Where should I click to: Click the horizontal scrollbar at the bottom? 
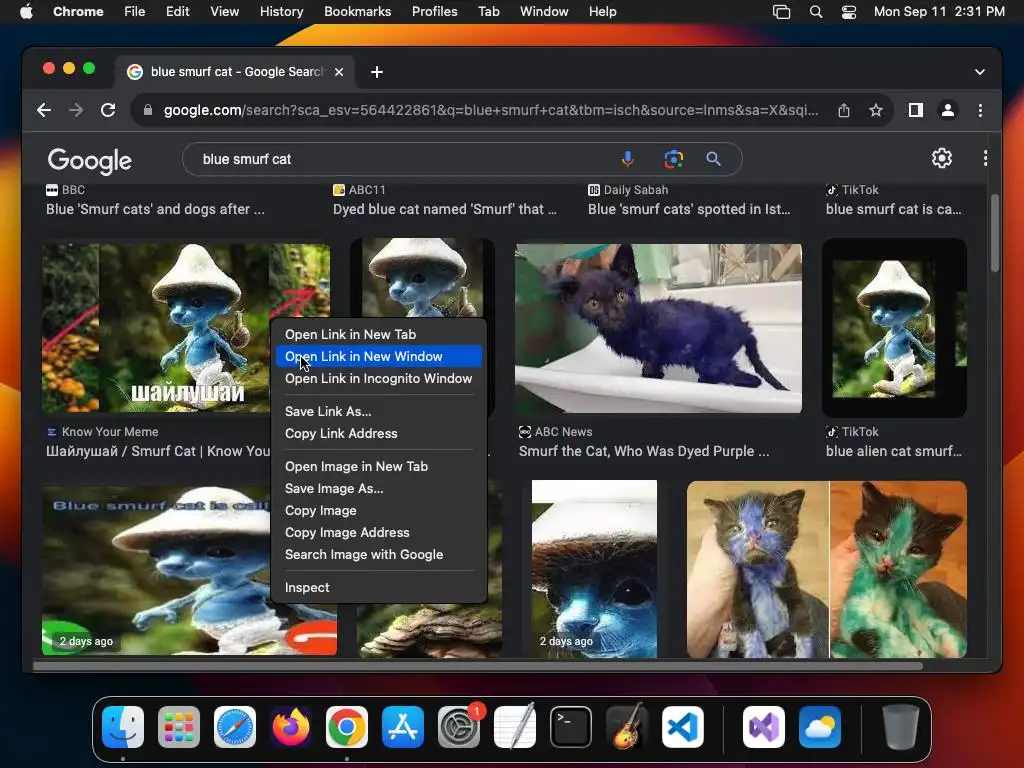point(477,666)
